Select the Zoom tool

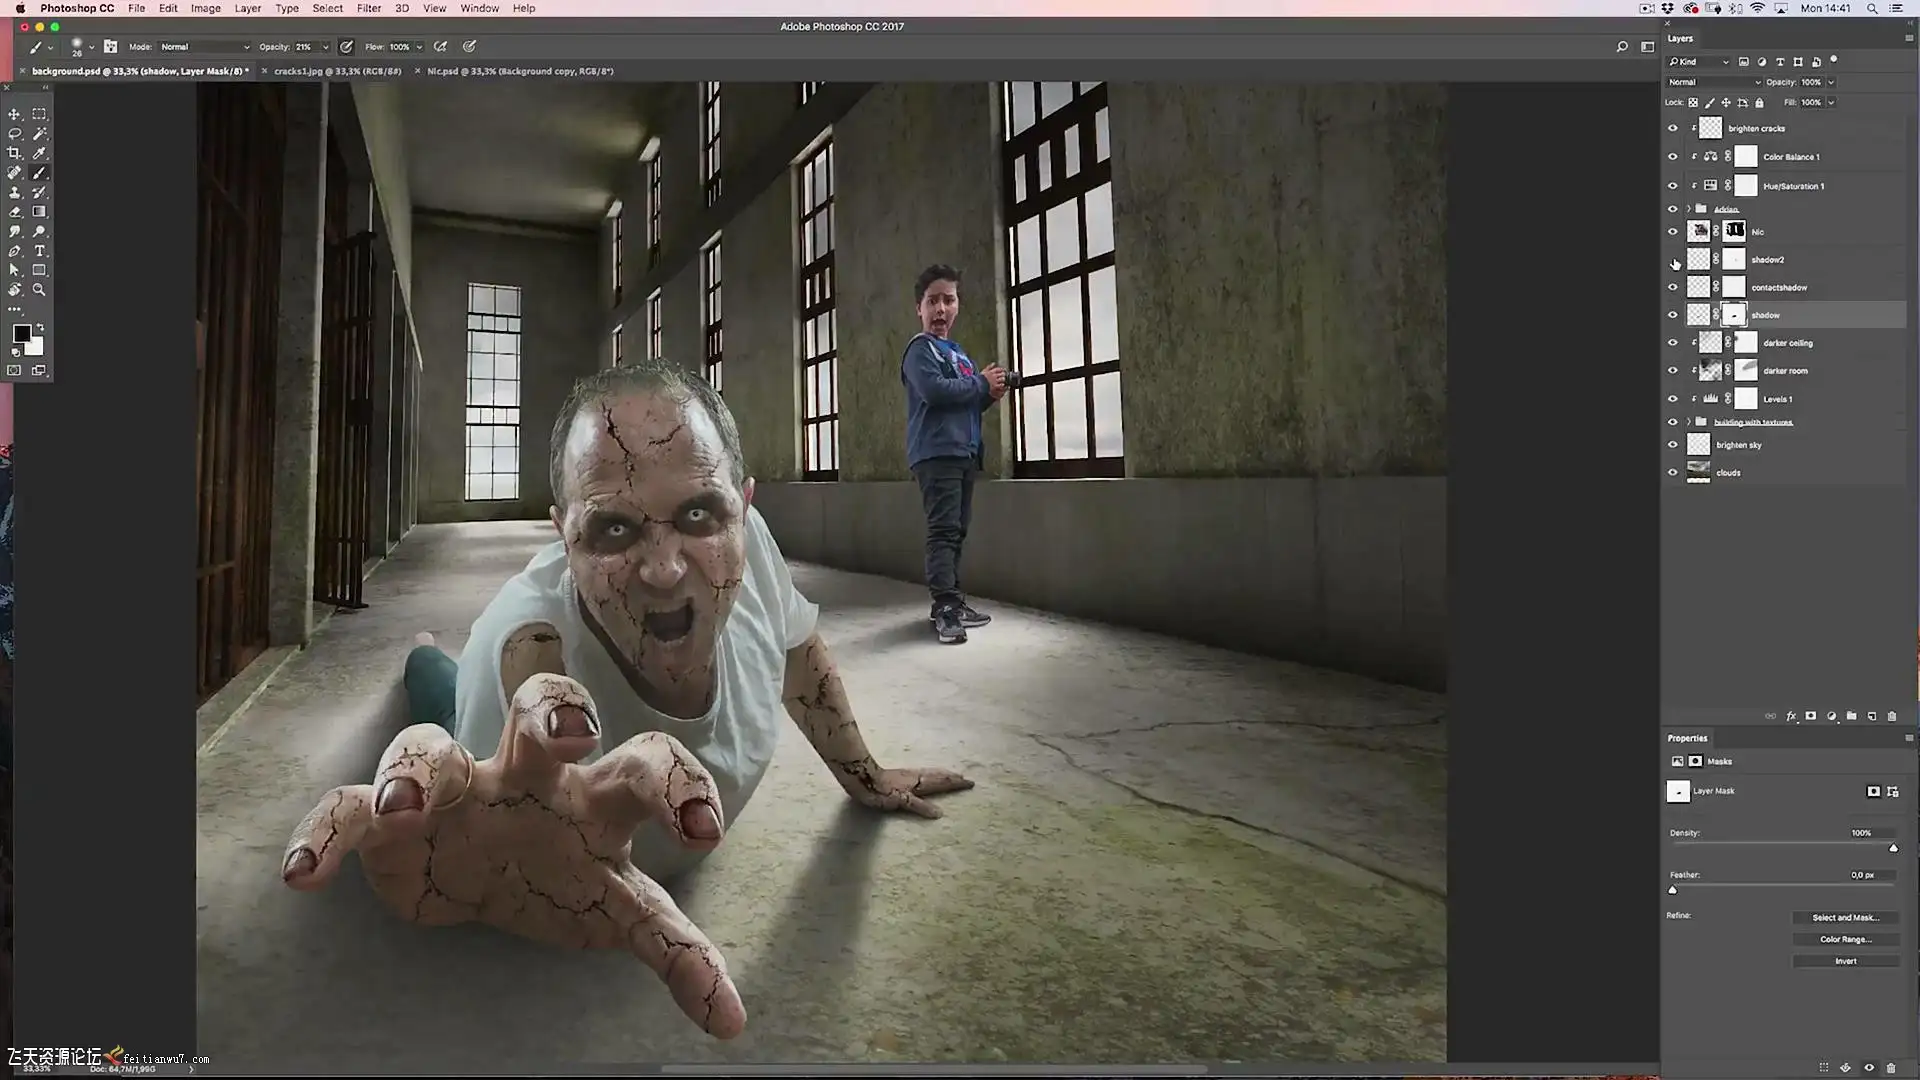pos(39,290)
